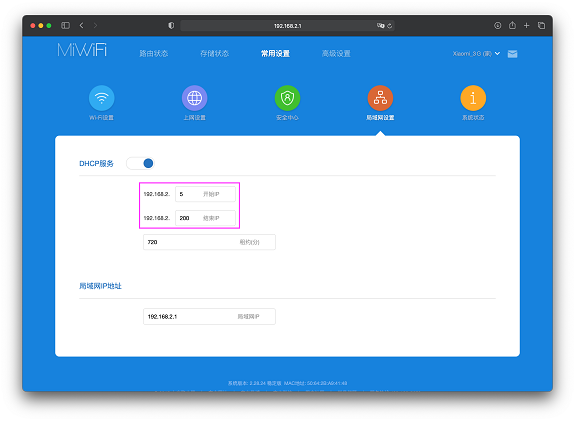The height and width of the screenshot is (421, 575).
Task: Click the Safari sidebar toggle icon
Action: coord(66,25)
